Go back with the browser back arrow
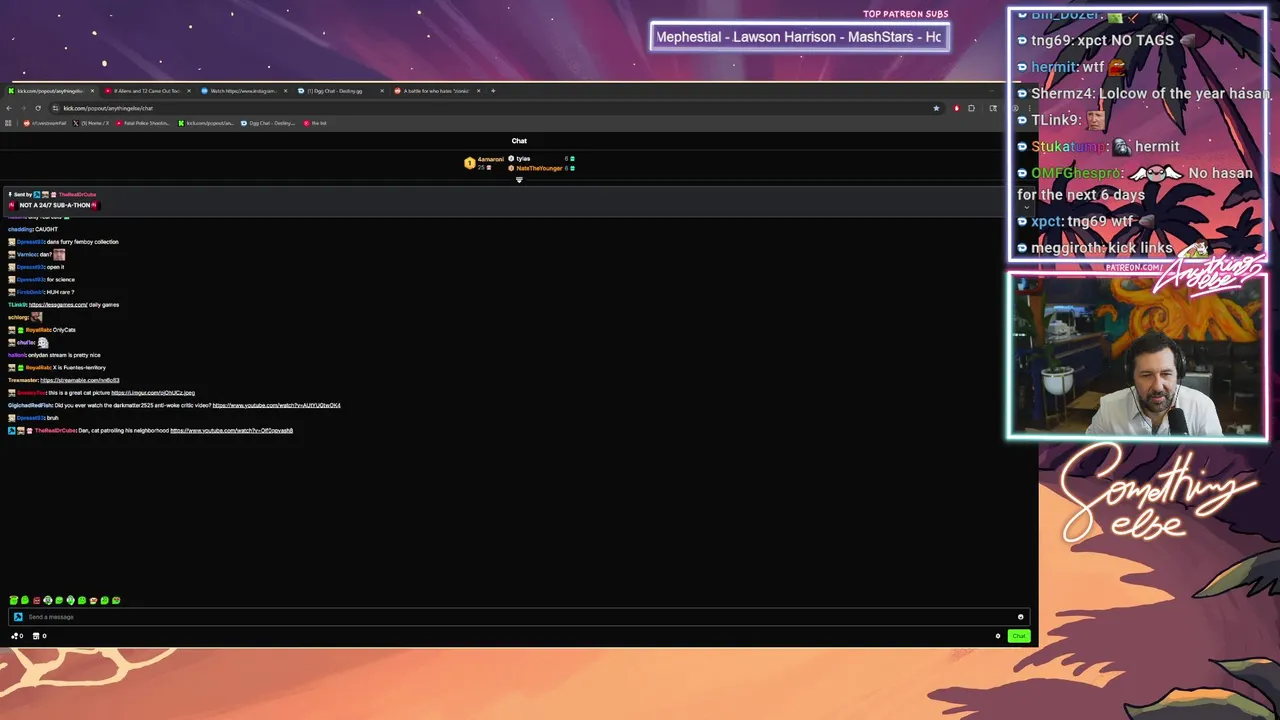The height and width of the screenshot is (720, 1280). pos(9,108)
